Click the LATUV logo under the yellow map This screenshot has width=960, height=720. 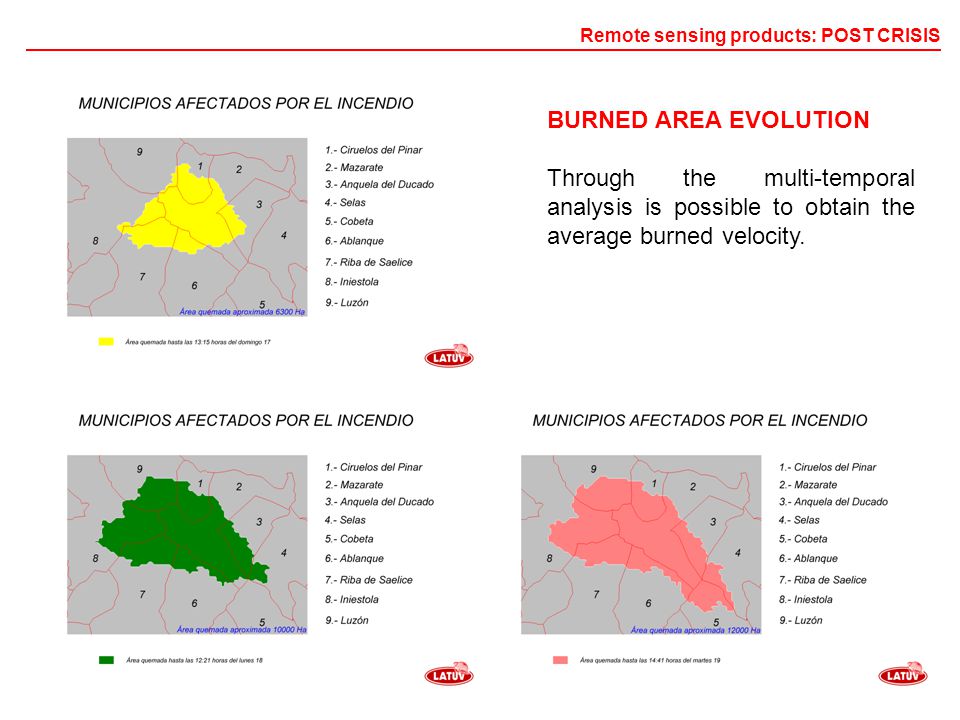tap(449, 356)
